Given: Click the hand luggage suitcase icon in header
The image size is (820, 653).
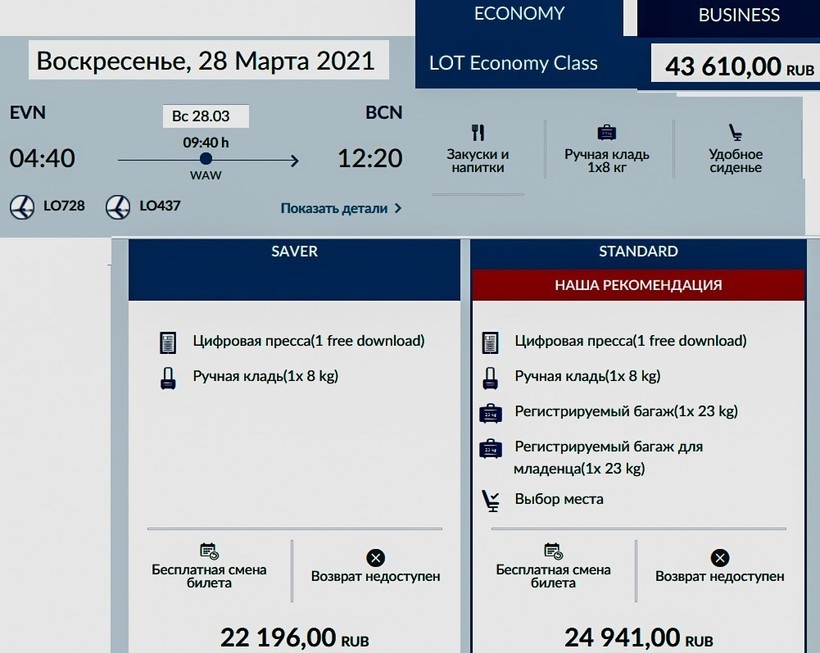Looking at the screenshot, I should (606, 133).
